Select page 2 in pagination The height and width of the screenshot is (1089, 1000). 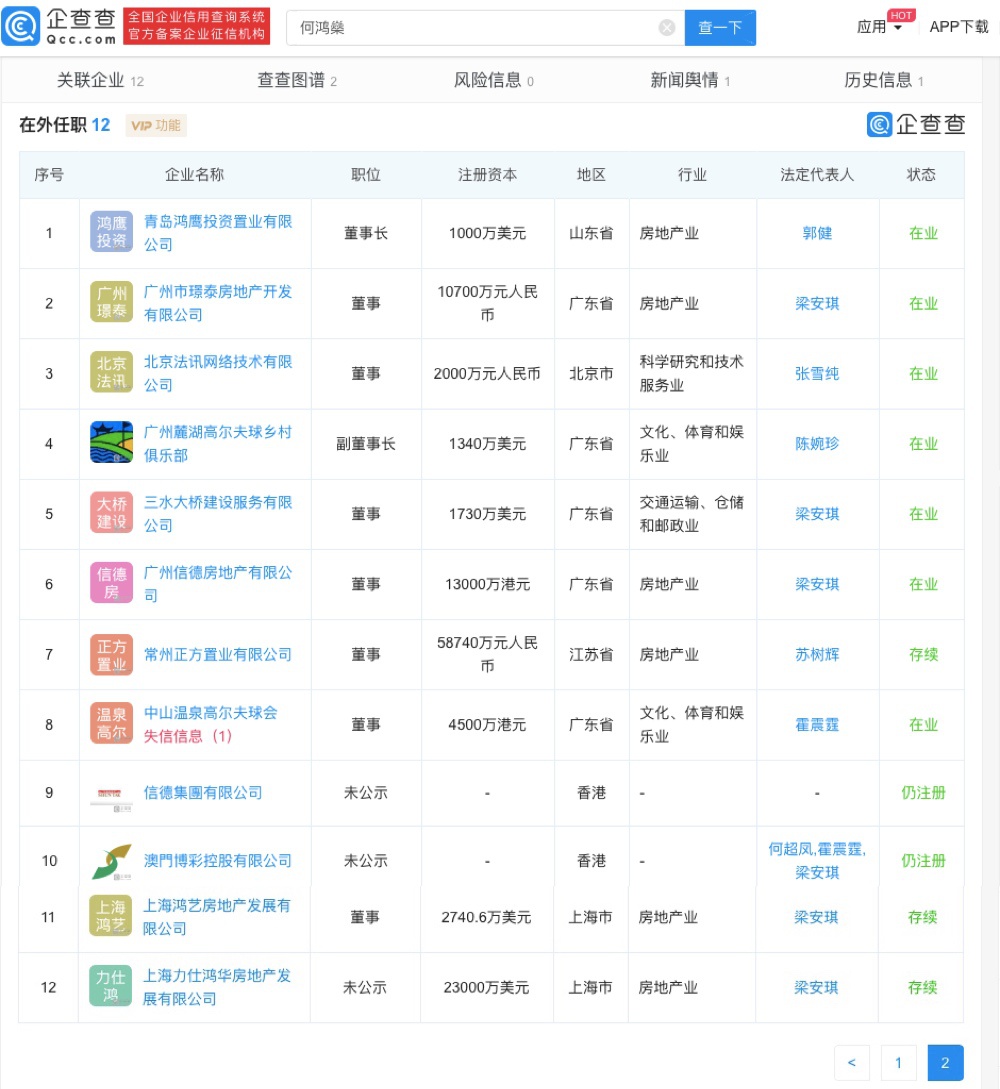945,1063
